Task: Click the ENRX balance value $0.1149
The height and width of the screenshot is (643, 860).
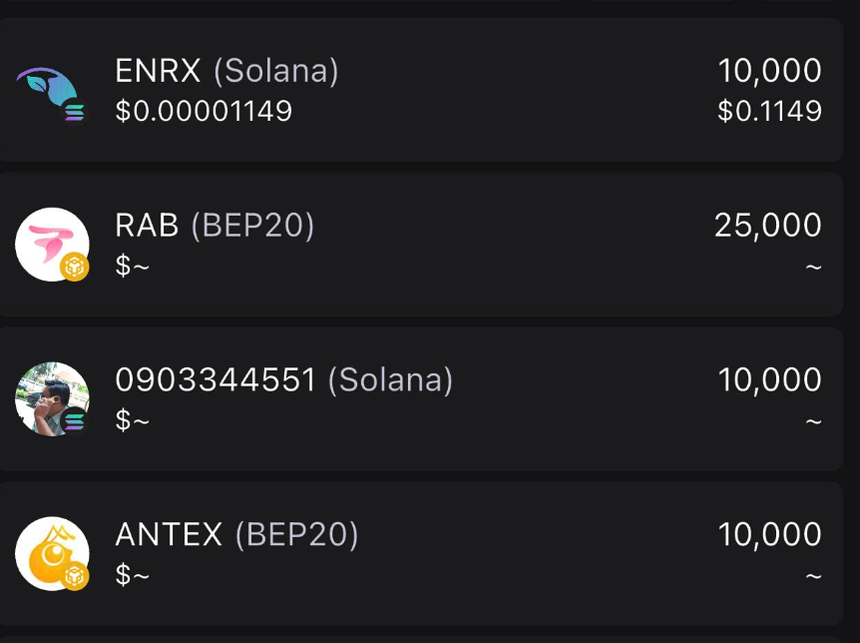Action: coord(769,111)
